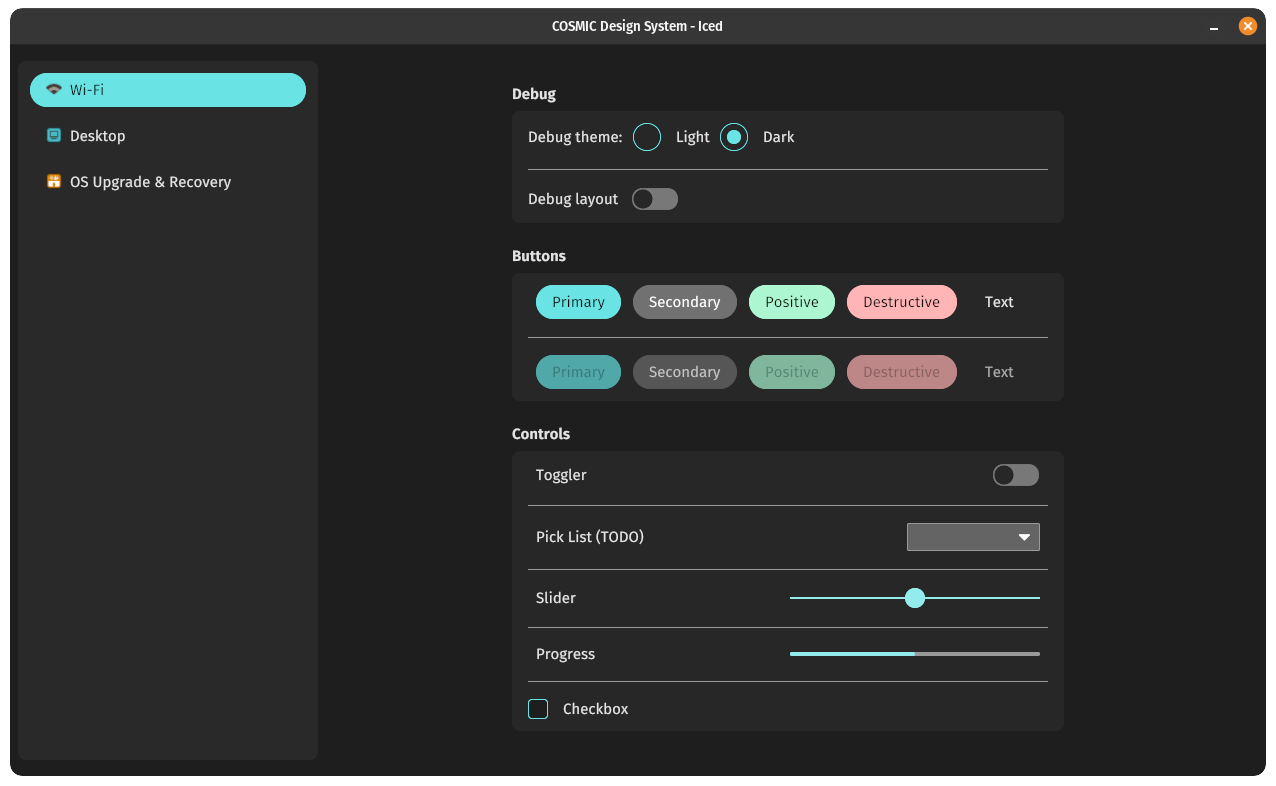Screen dimensions: 1276x786
Task: Click the enabled Text button
Action: (999, 302)
